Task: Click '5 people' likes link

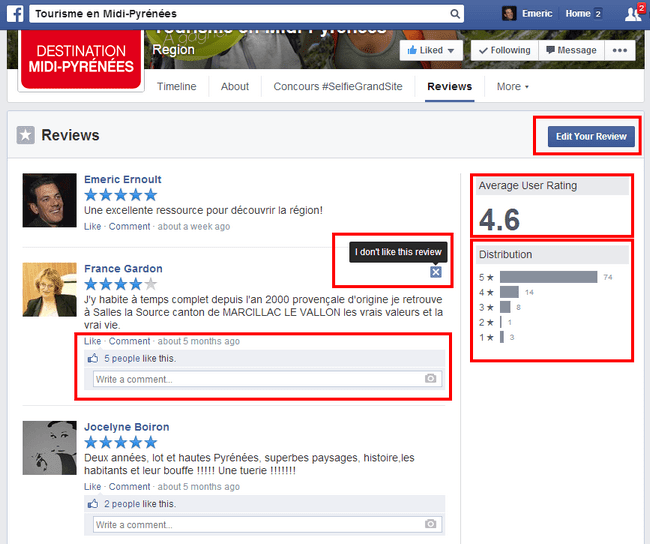Action: [x=122, y=358]
